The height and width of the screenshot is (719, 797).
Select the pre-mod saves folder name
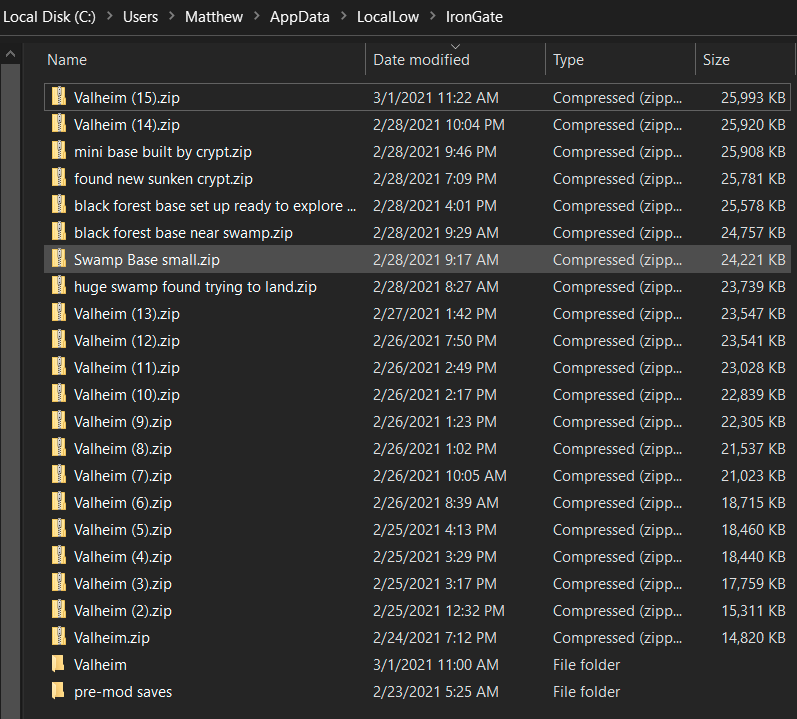(x=123, y=692)
